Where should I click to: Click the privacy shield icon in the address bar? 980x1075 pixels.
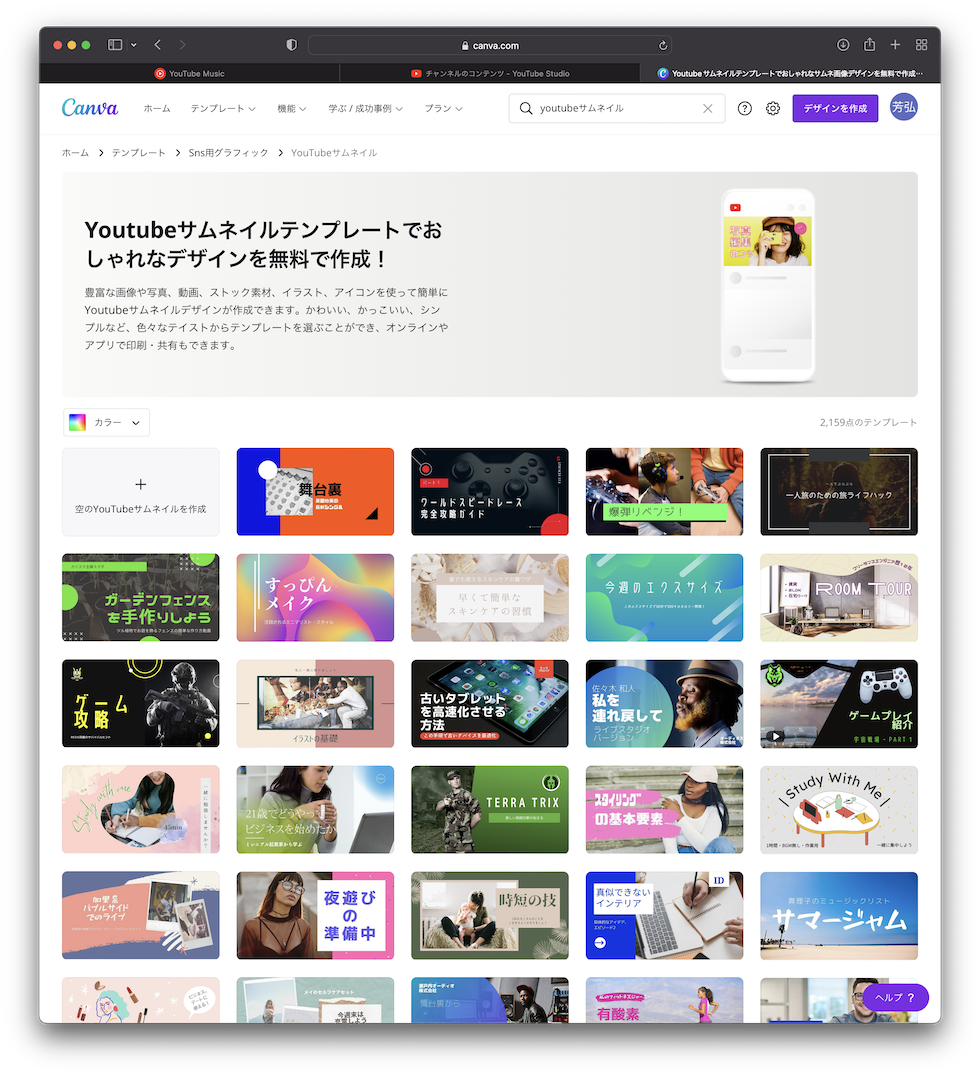(290, 44)
